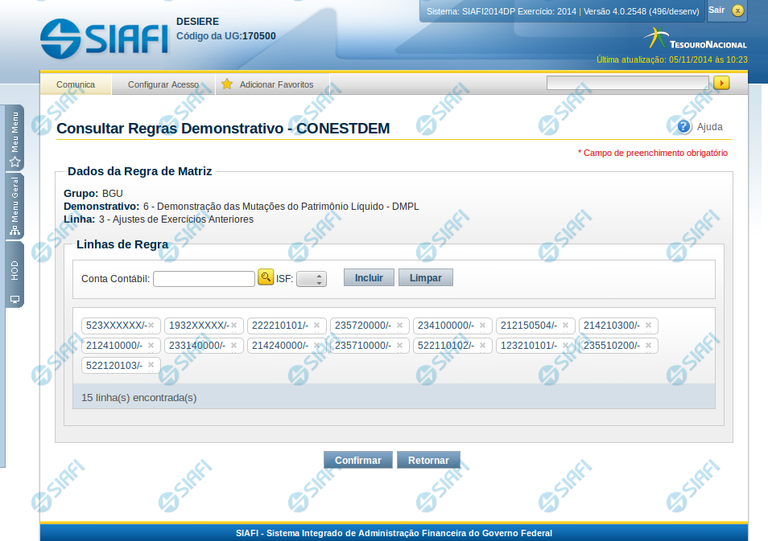Click the yellow go arrow beside the search box

coord(721,83)
